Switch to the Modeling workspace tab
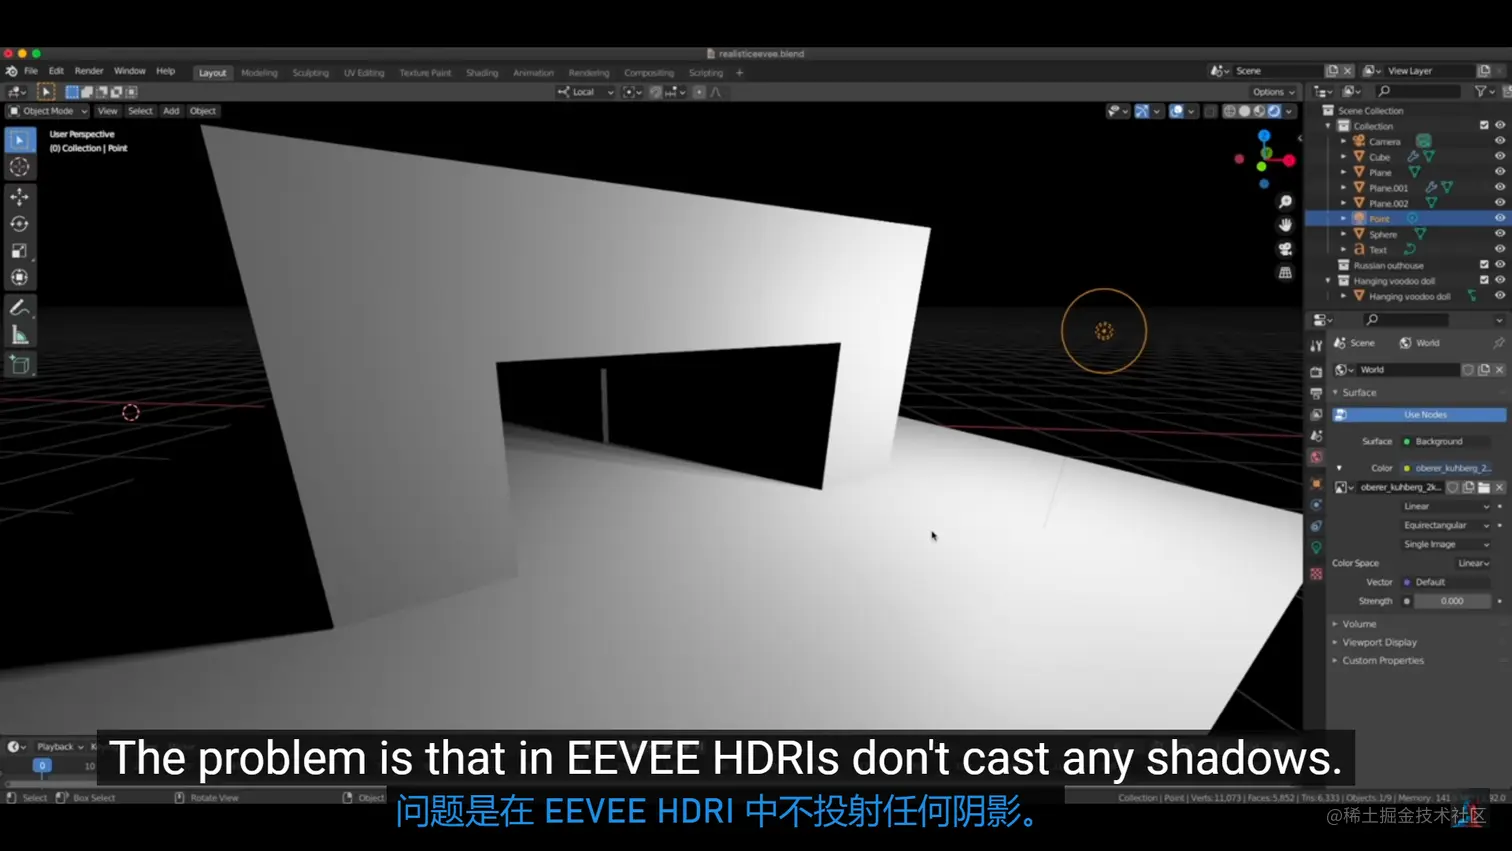Viewport: 1512px width, 851px height. coord(259,73)
